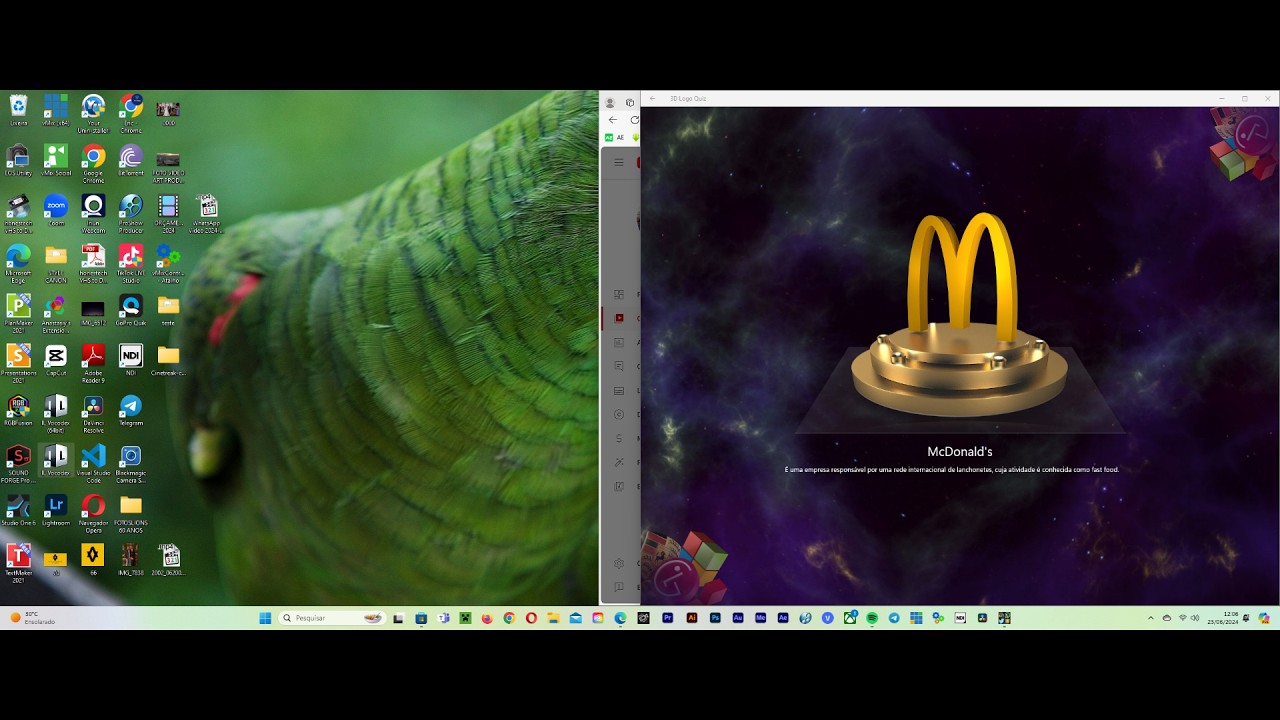Open the ProShow Producer desktop shortcut
This screenshot has width=1280, height=720.
(x=131, y=212)
